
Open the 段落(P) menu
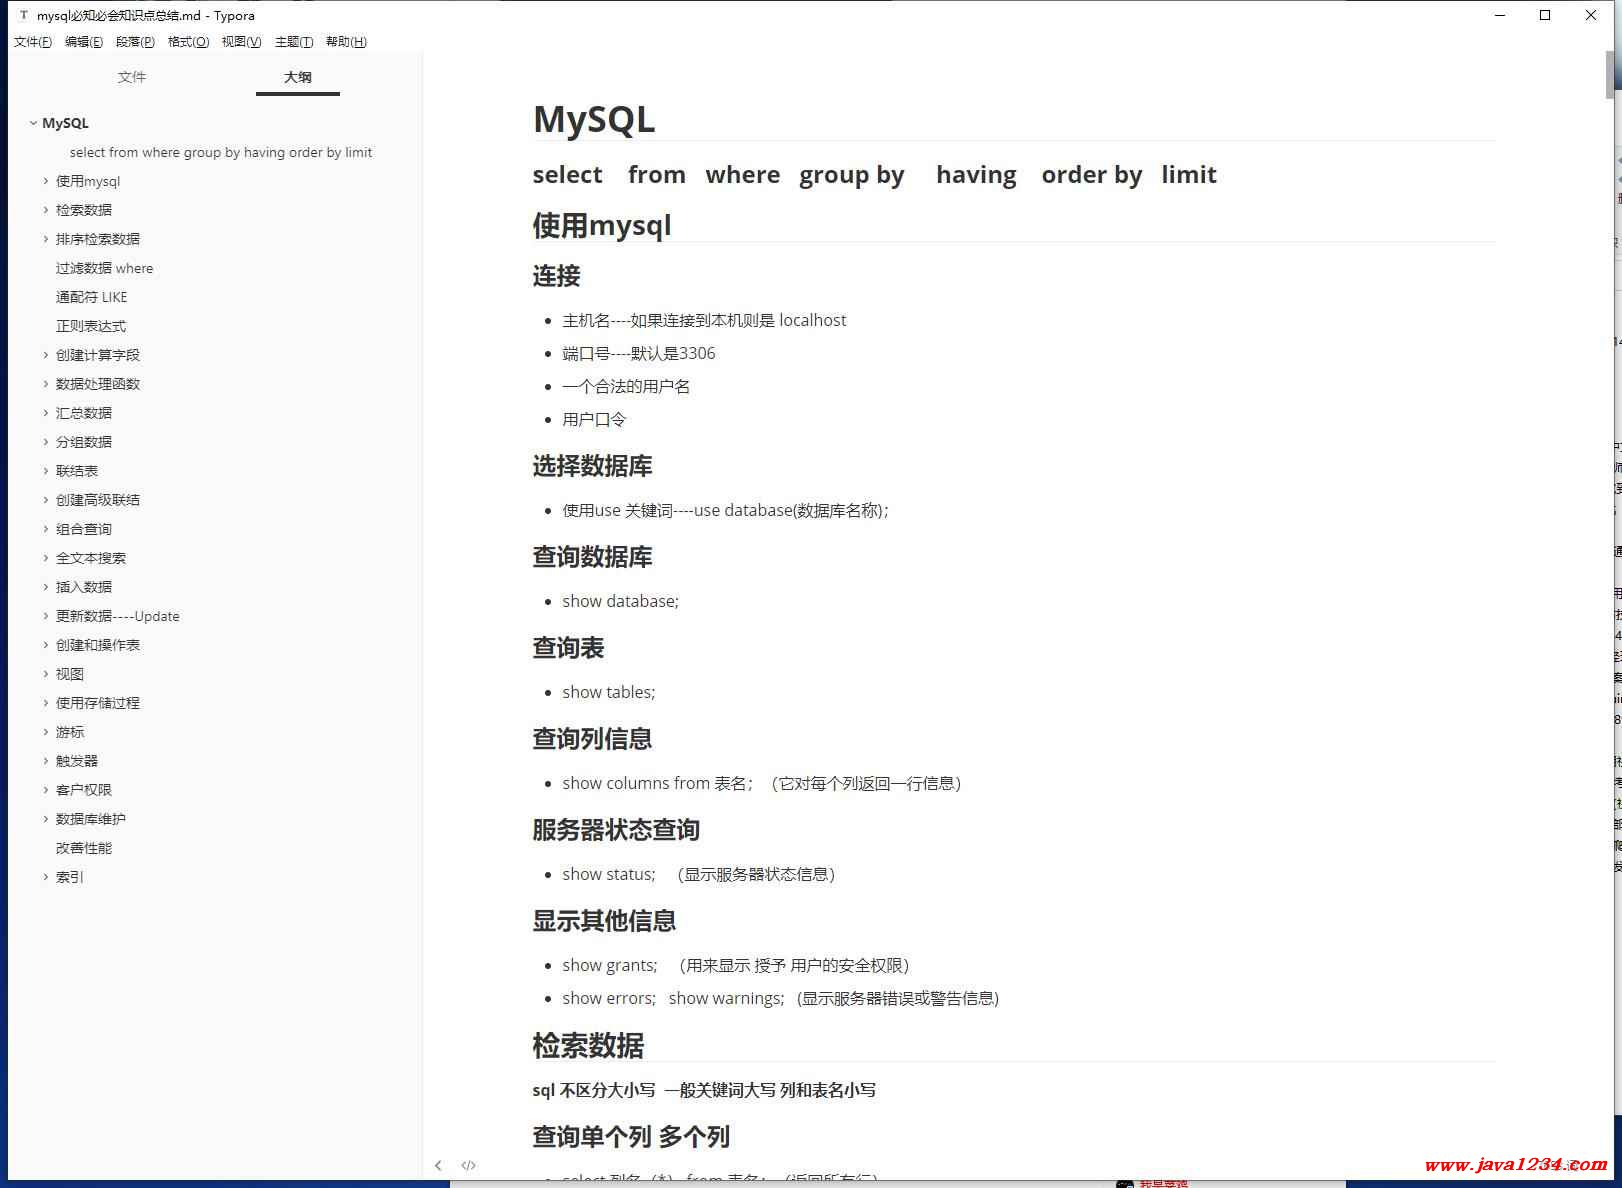(x=135, y=41)
